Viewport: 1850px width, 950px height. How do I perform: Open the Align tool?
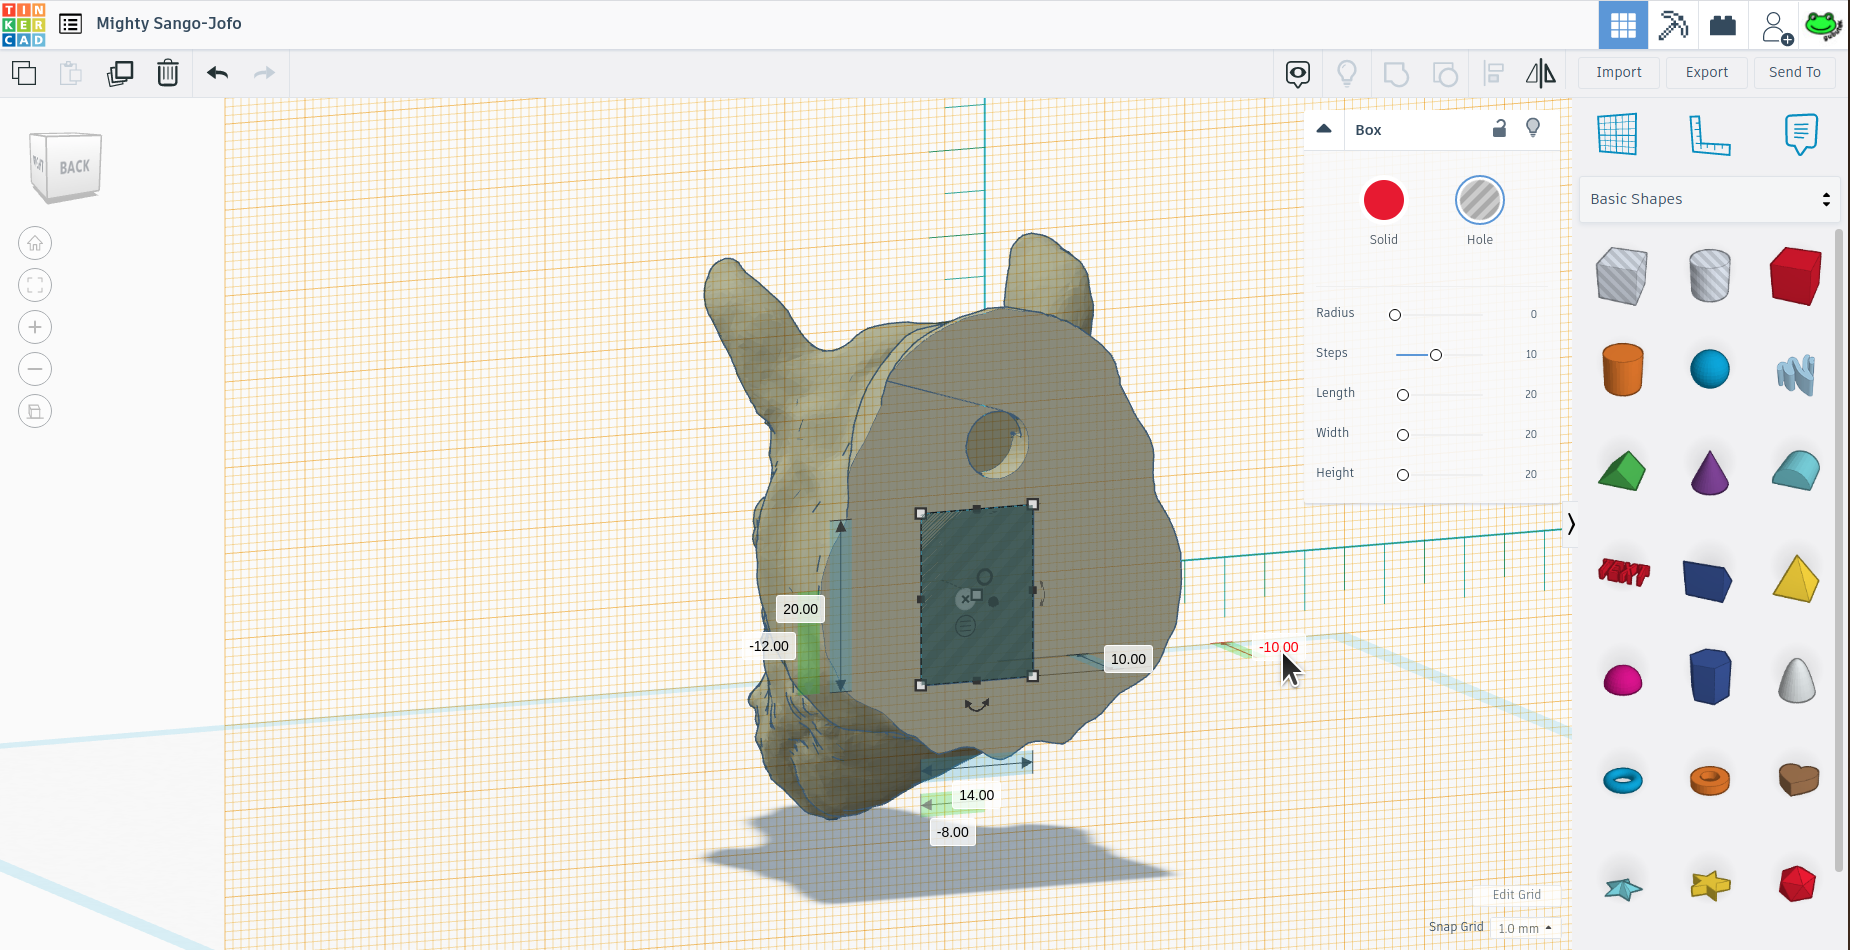(1494, 73)
